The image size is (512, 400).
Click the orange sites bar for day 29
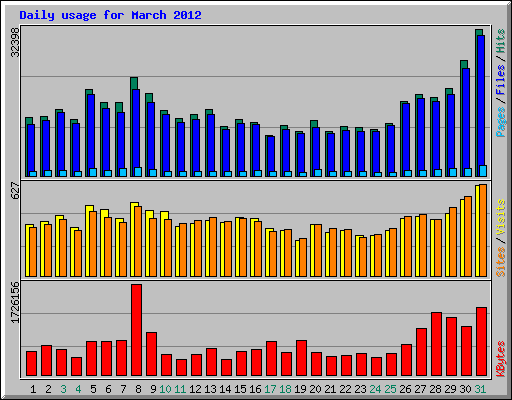pos(453,242)
